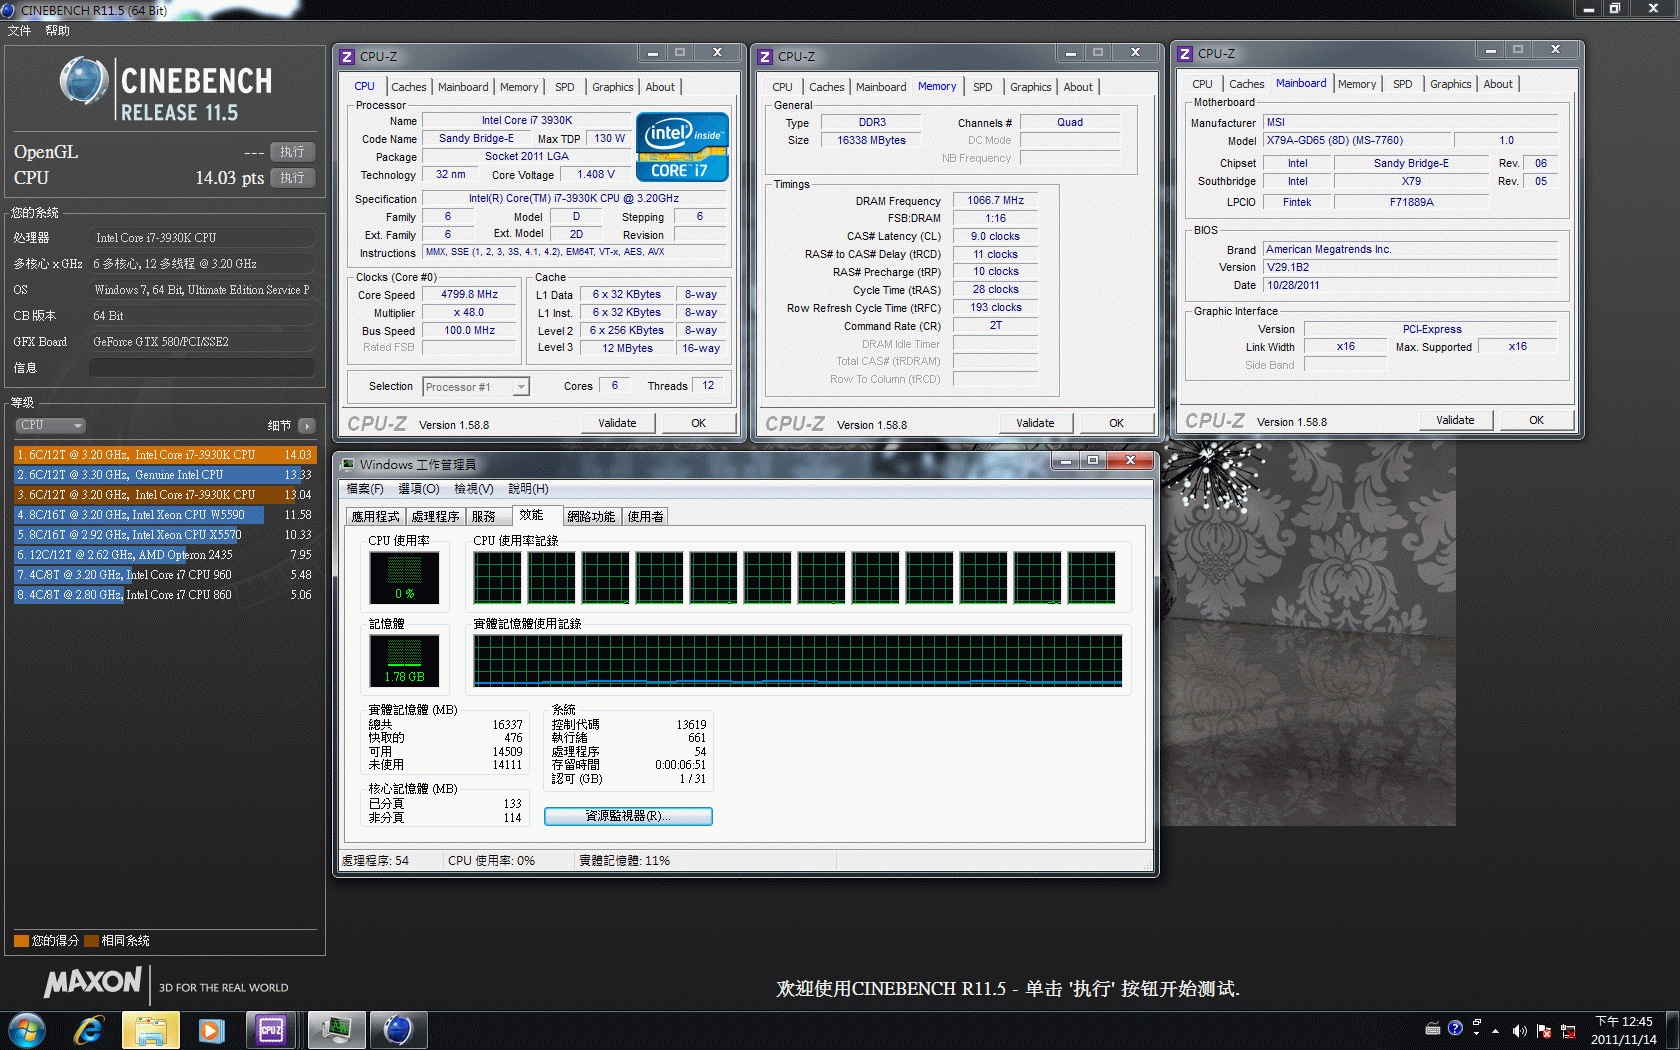Click CPU-Z Z icon in Mainboard window title
Viewport: 1680px width, 1050px height.
tap(1185, 54)
